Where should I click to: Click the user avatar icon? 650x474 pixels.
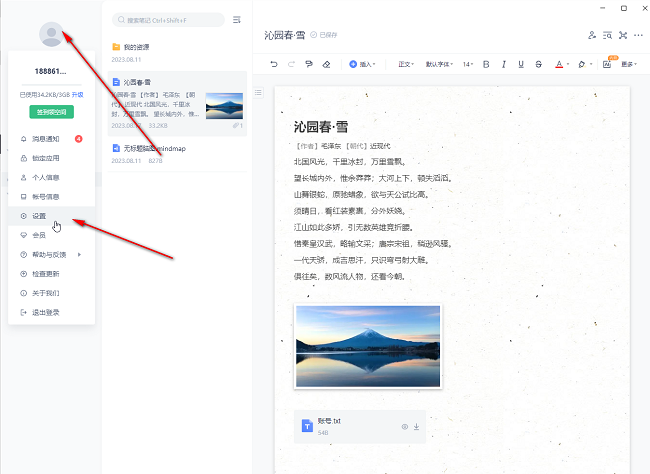coord(51,34)
